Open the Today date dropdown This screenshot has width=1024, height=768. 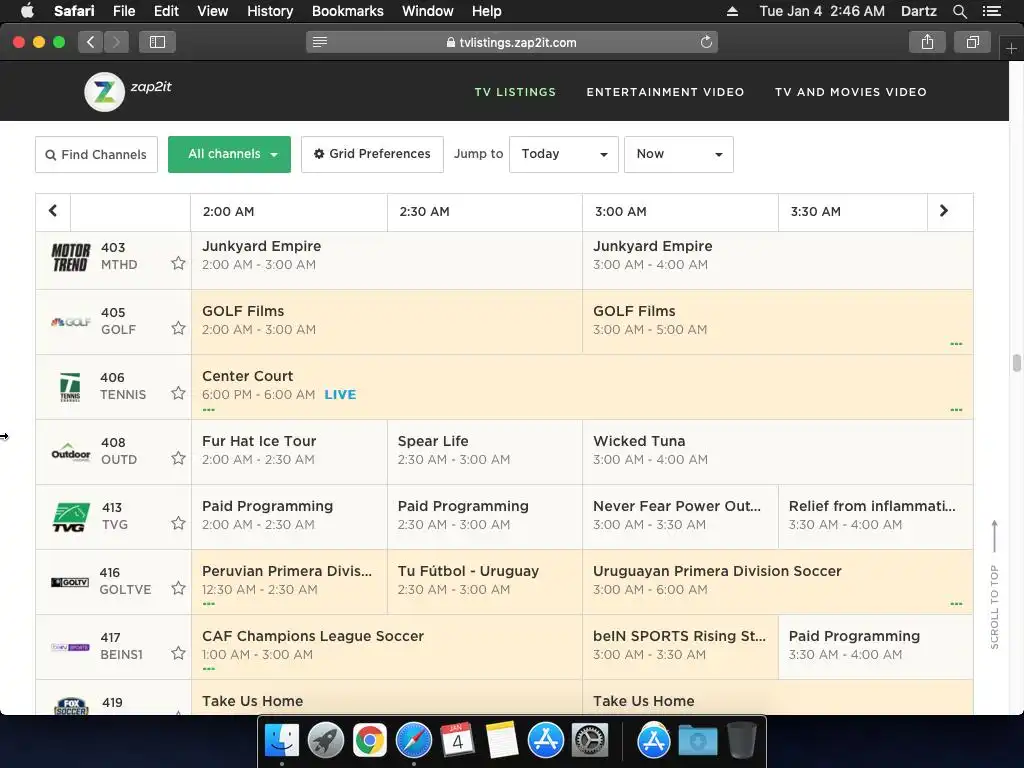pos(564,154)
